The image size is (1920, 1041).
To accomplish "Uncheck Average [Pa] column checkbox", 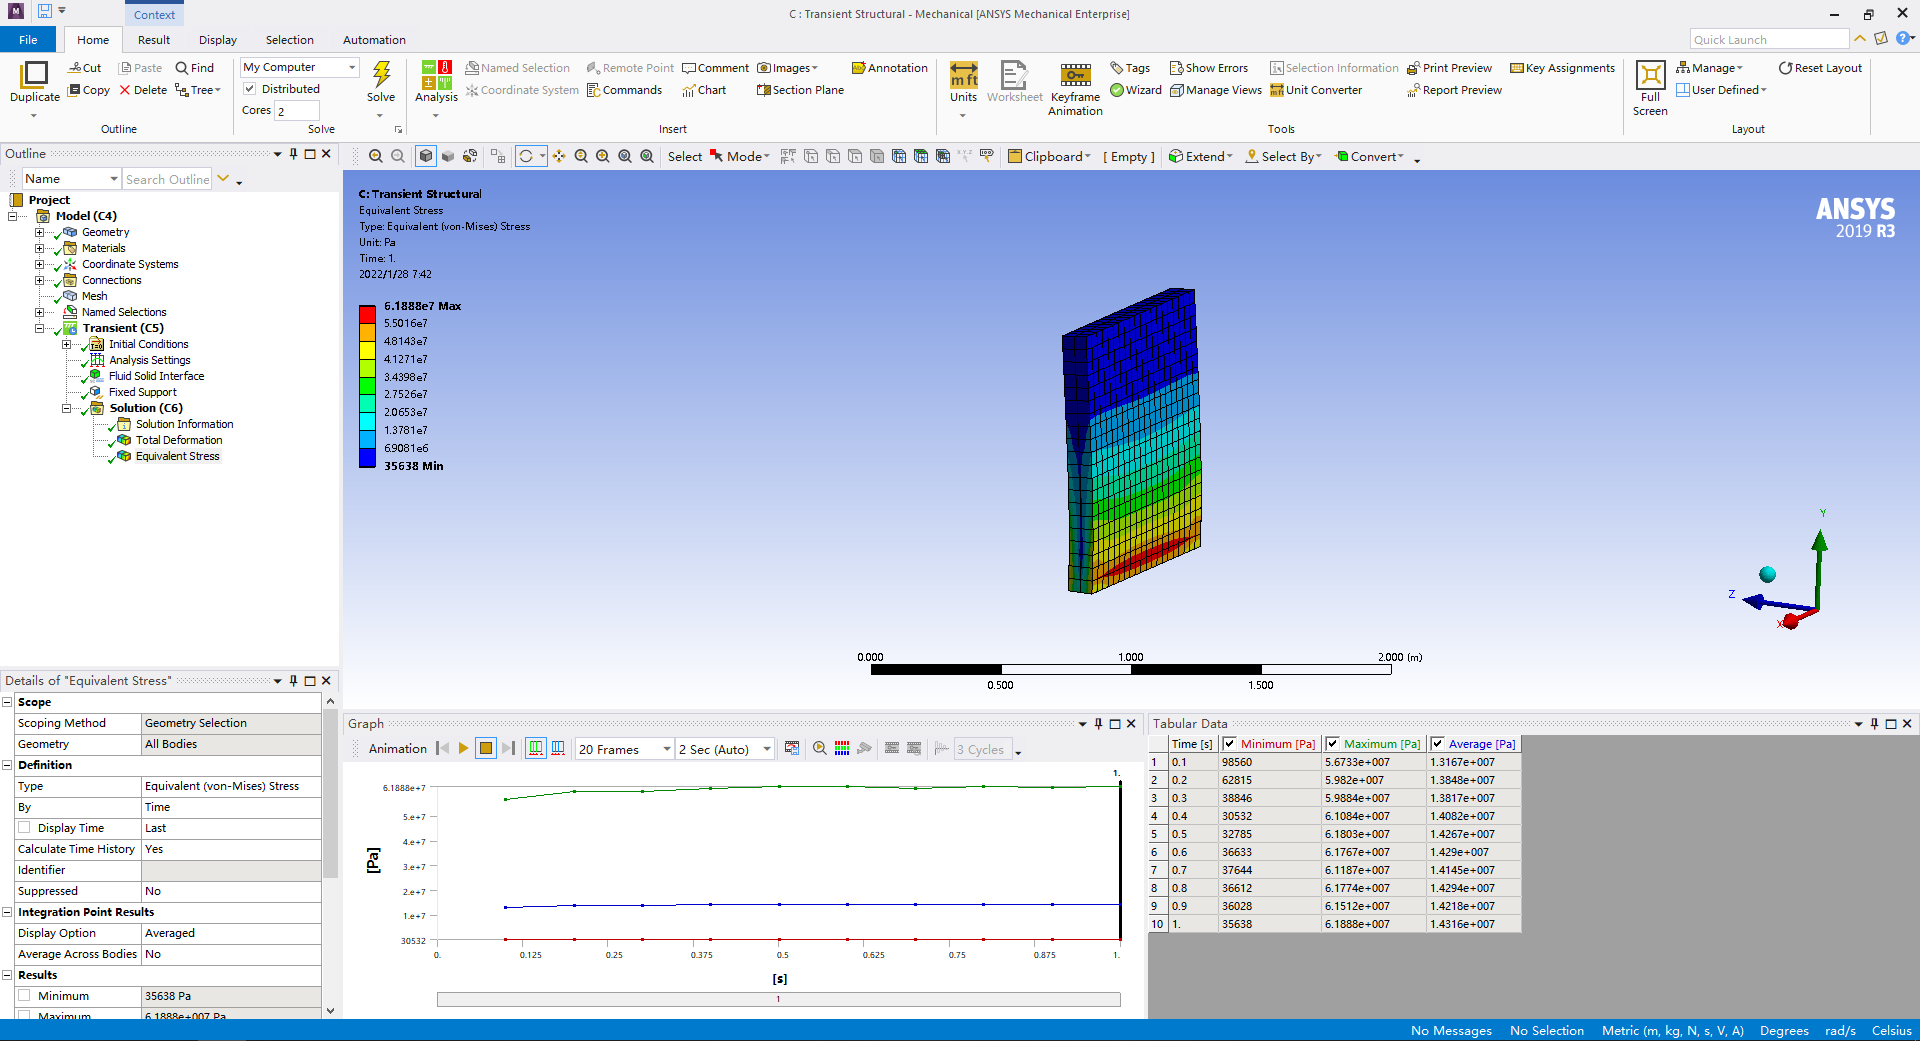I will (x=1437, y=744).
